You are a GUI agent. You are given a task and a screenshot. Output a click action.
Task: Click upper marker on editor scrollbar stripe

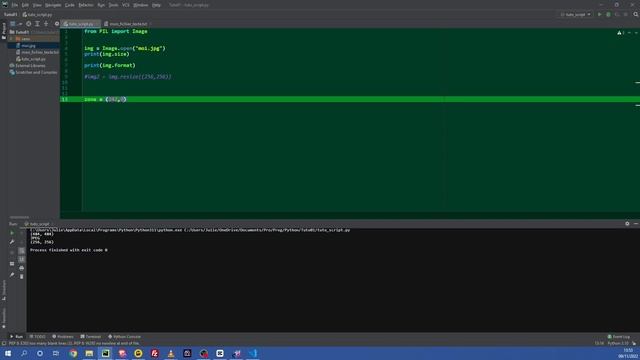point(637,83)
